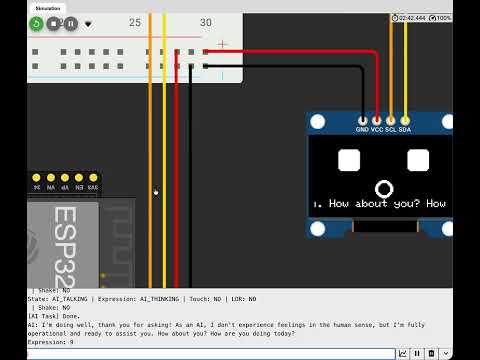Screen dimensions: 480x360
Task: Click the rightmost yellow header pin on the ESP32
Action: tap(93, 178)
